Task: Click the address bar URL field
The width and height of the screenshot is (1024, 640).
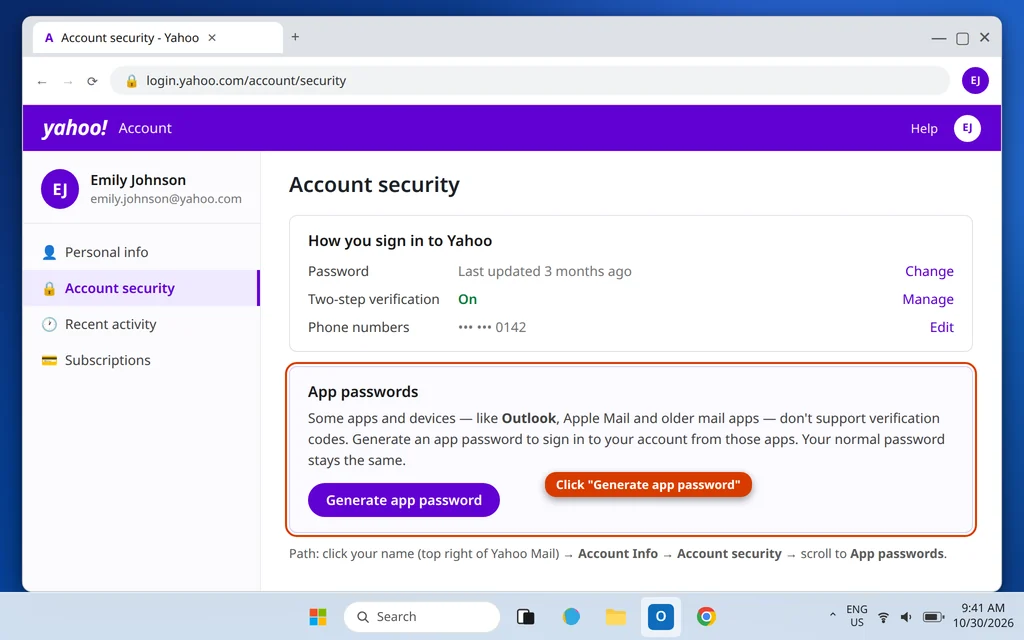Action: point(530,80)
